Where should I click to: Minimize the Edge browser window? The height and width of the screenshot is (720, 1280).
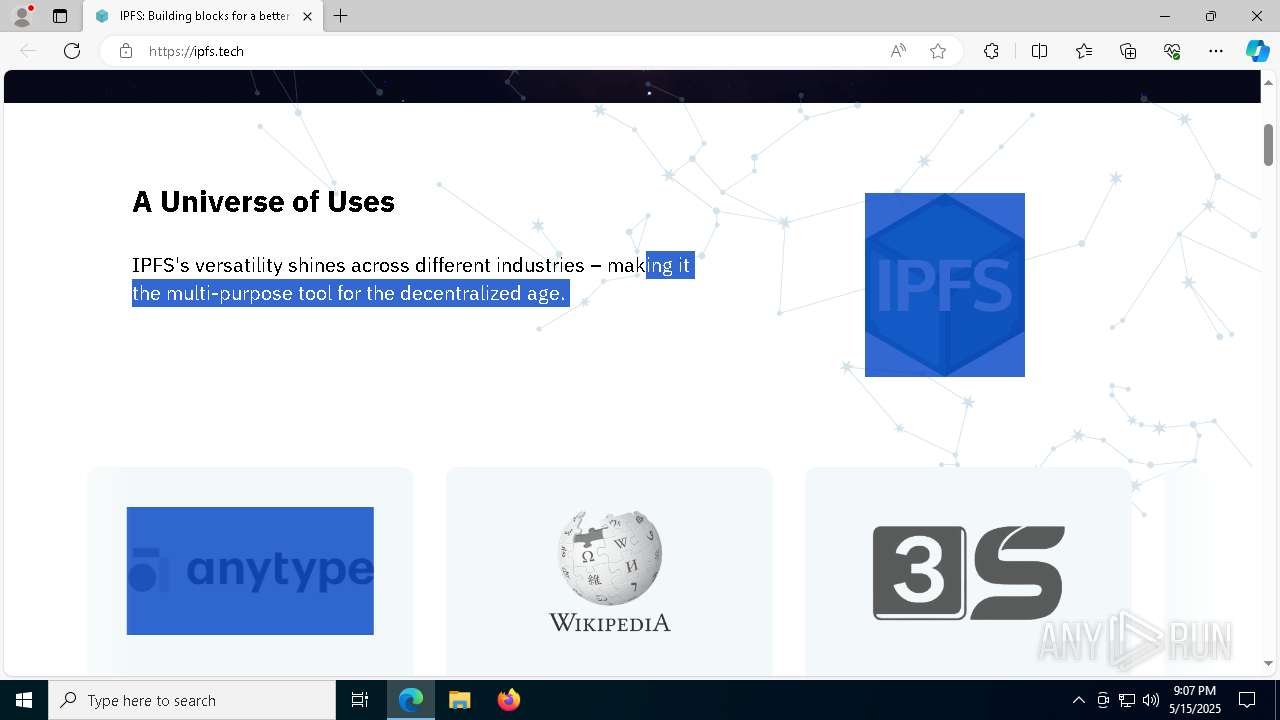[x=1165, y=16]
